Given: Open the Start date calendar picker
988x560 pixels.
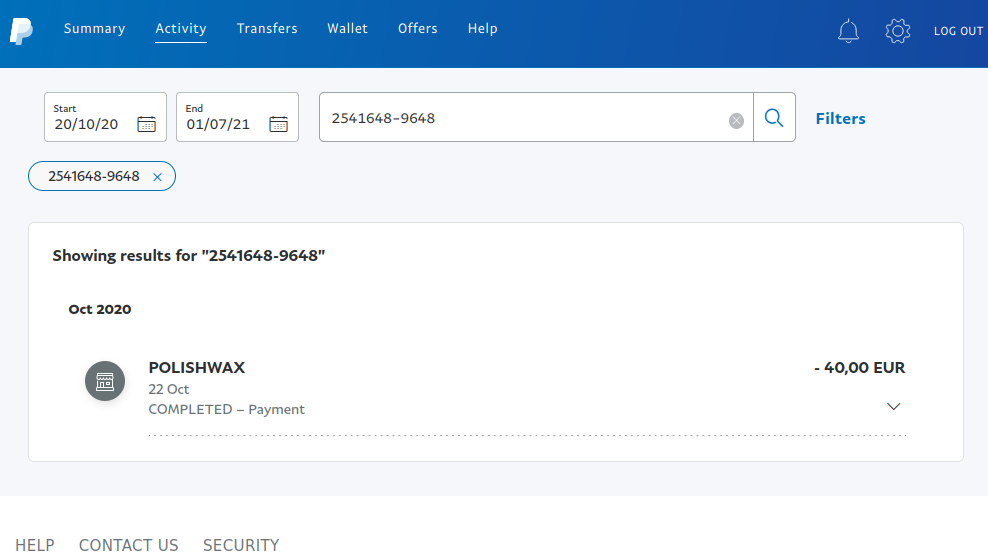Looking at the screenshot, I should [x=146, y=124].
